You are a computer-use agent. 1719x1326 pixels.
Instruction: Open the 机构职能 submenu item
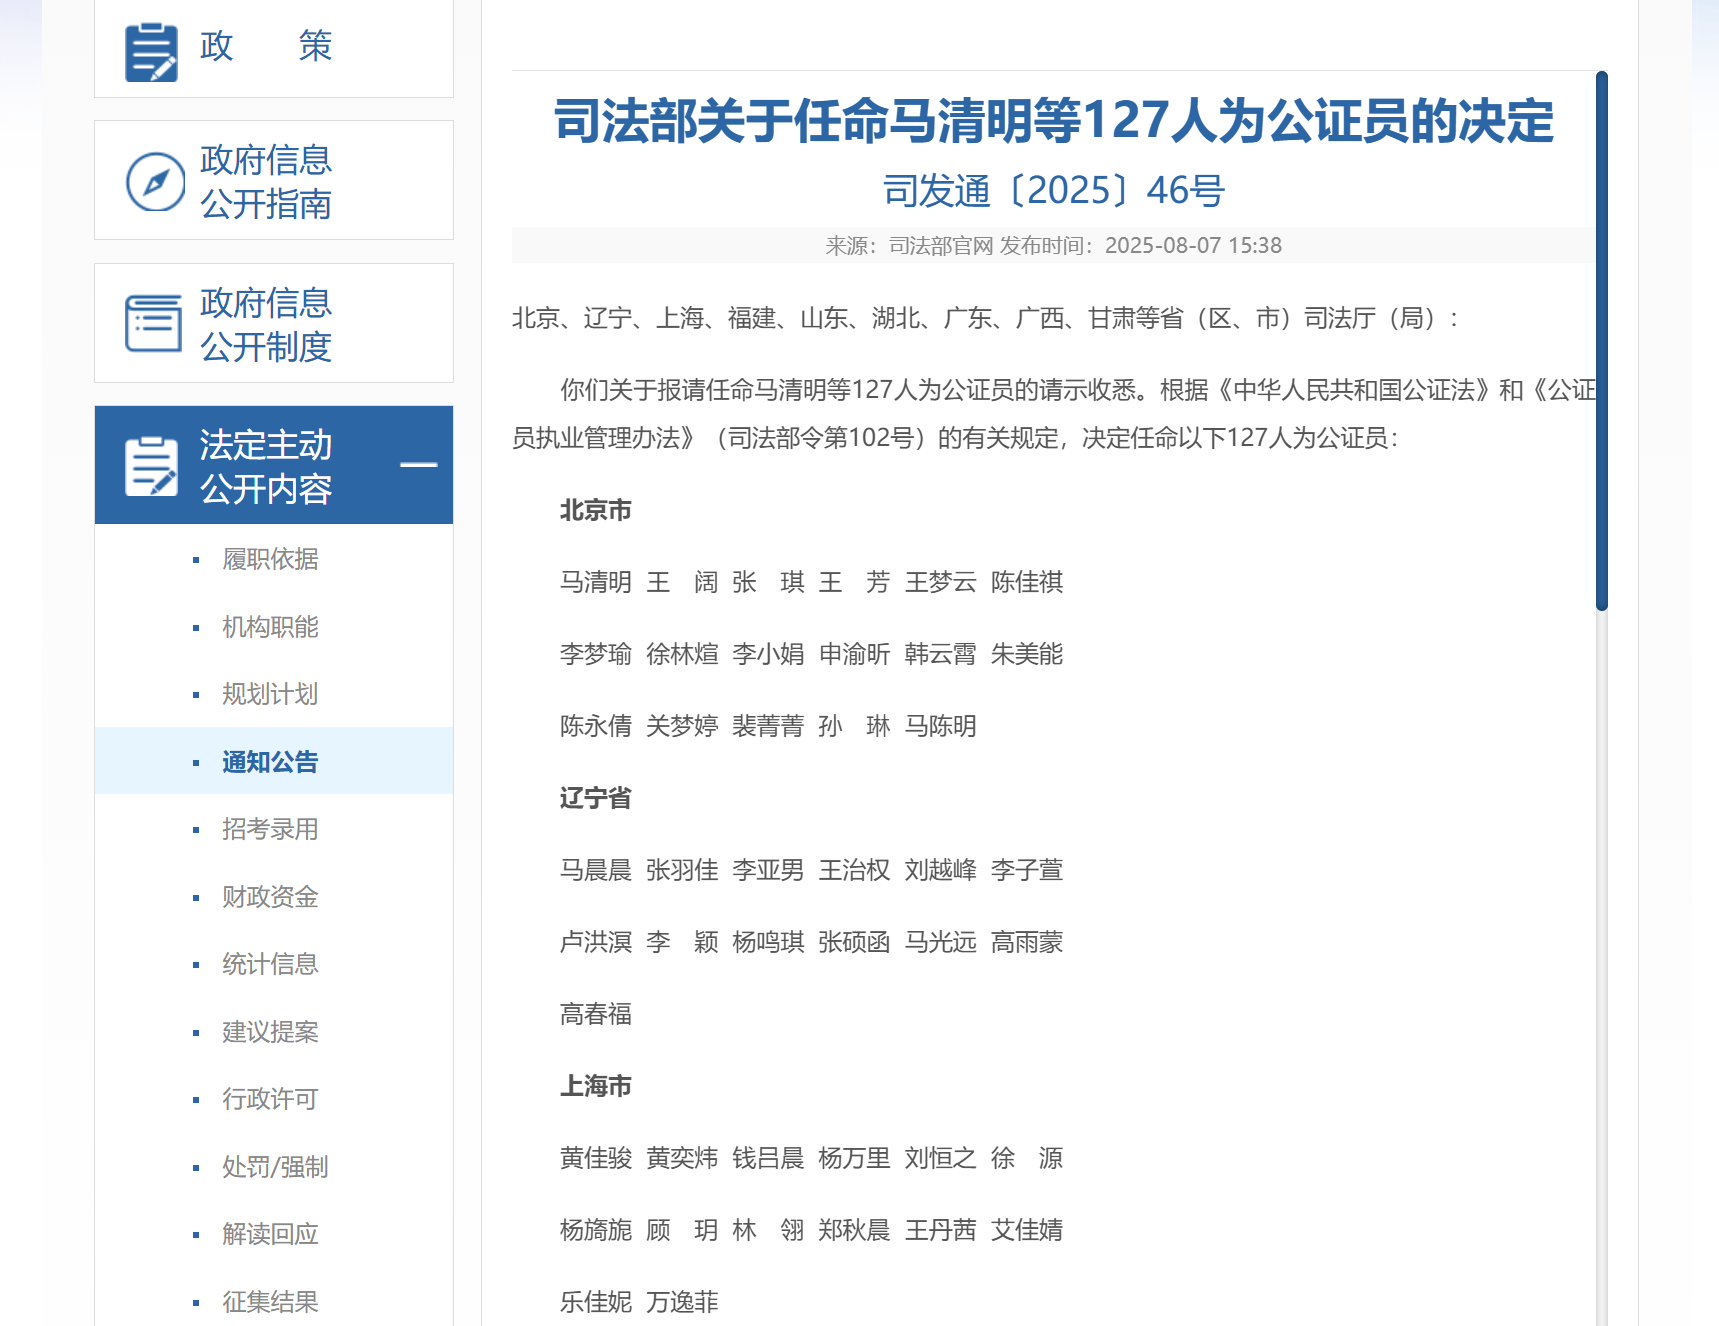(x=270, y=627)
